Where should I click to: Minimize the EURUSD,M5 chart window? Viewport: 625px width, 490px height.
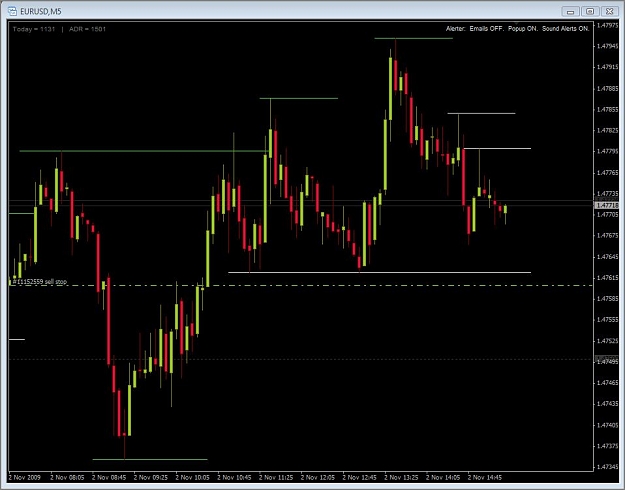[x=571, y=11]
